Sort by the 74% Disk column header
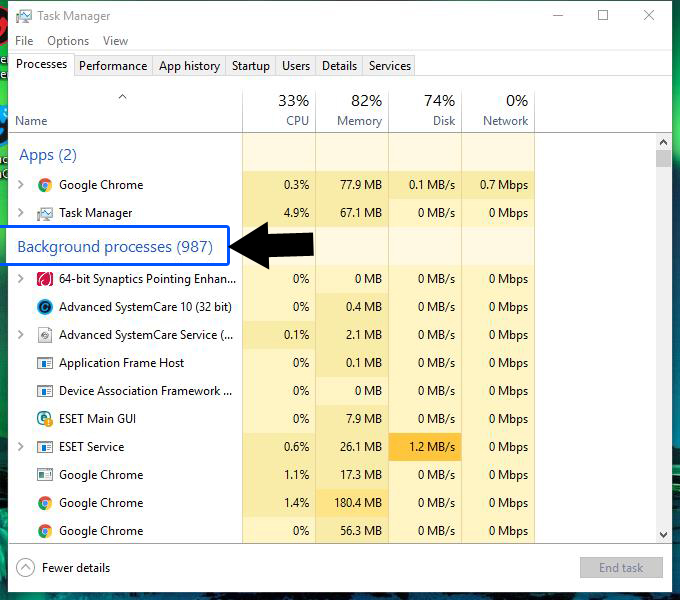This screenshot has height=600, width=680. pos(425,111)
